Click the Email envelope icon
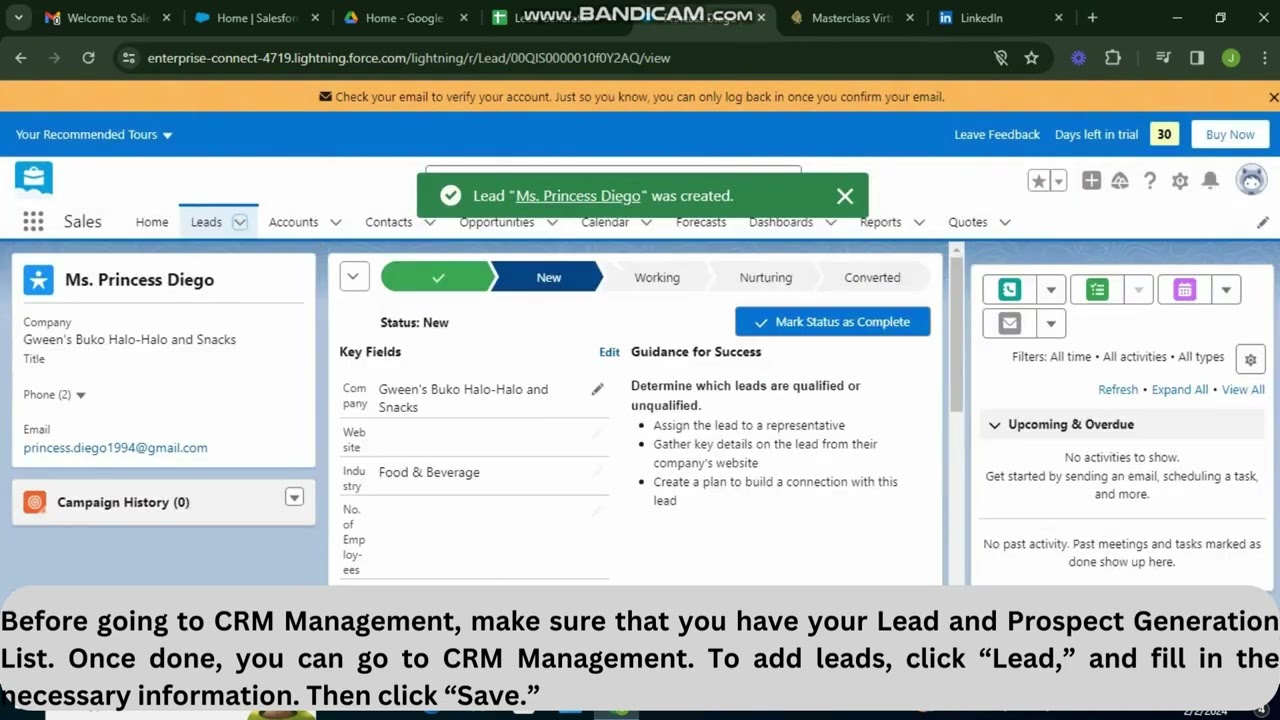1280x720 pixels. [x=1009, y=323]
